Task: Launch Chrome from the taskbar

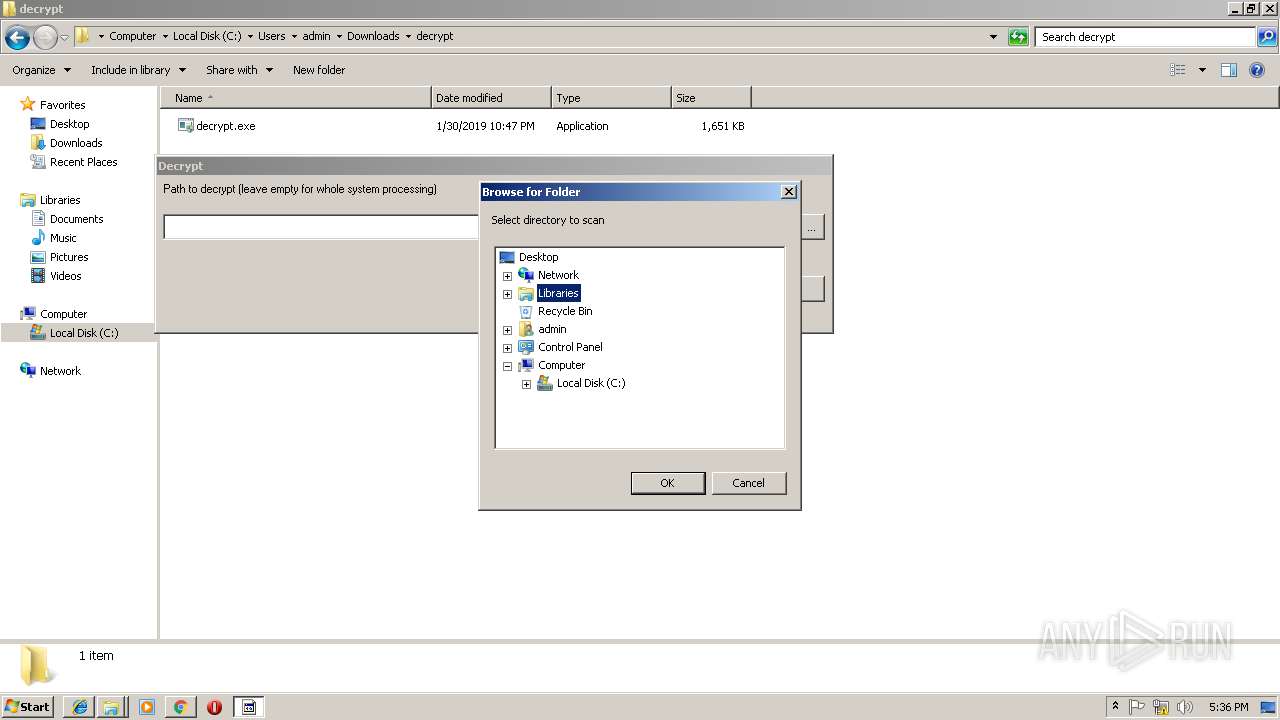Action: (180, 707)
